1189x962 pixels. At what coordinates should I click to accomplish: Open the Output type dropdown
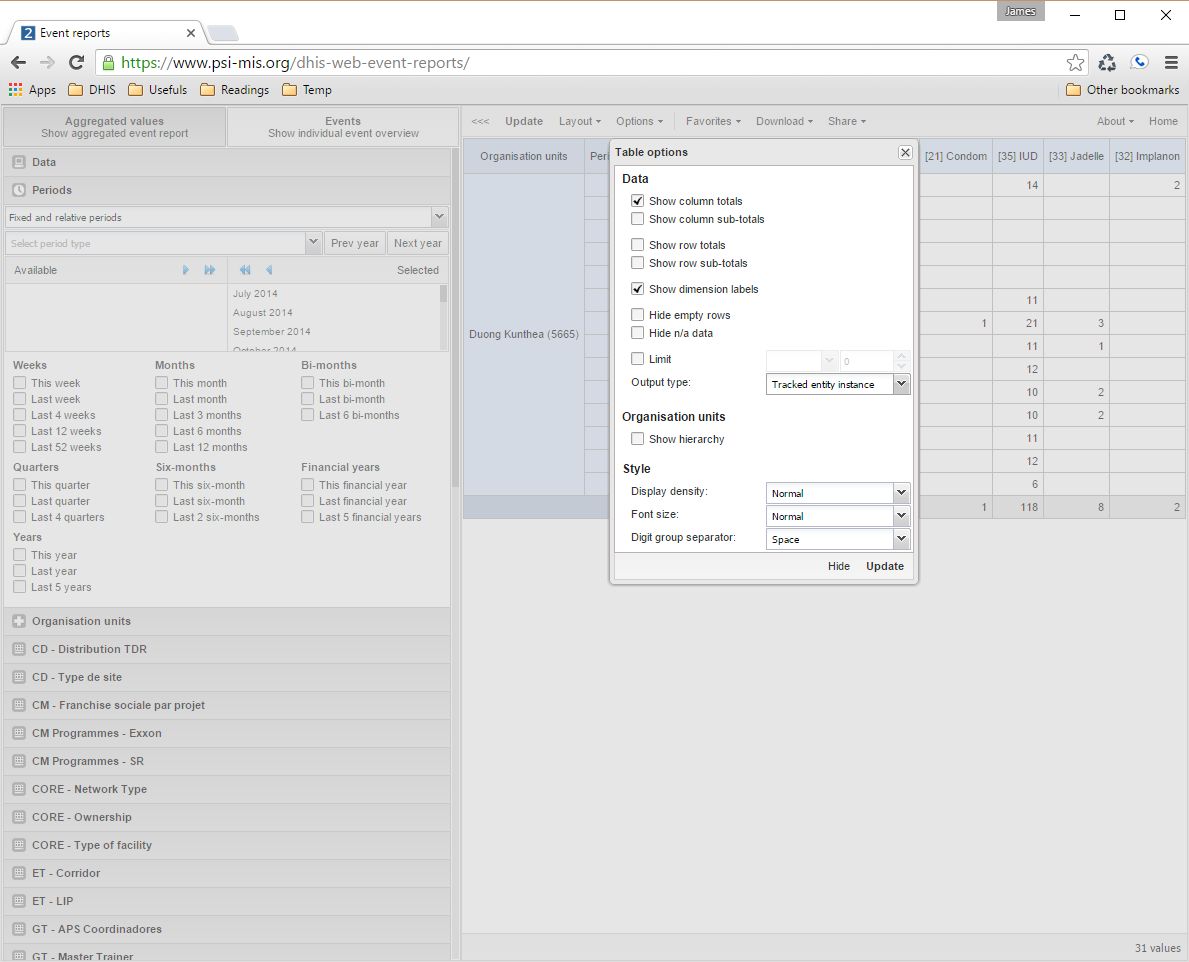901,384
